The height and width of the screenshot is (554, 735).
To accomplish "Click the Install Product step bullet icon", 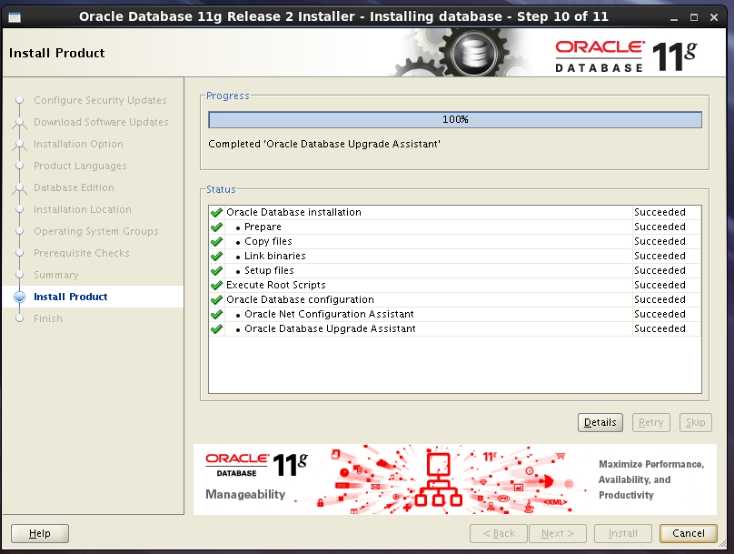I will point(20,297).
